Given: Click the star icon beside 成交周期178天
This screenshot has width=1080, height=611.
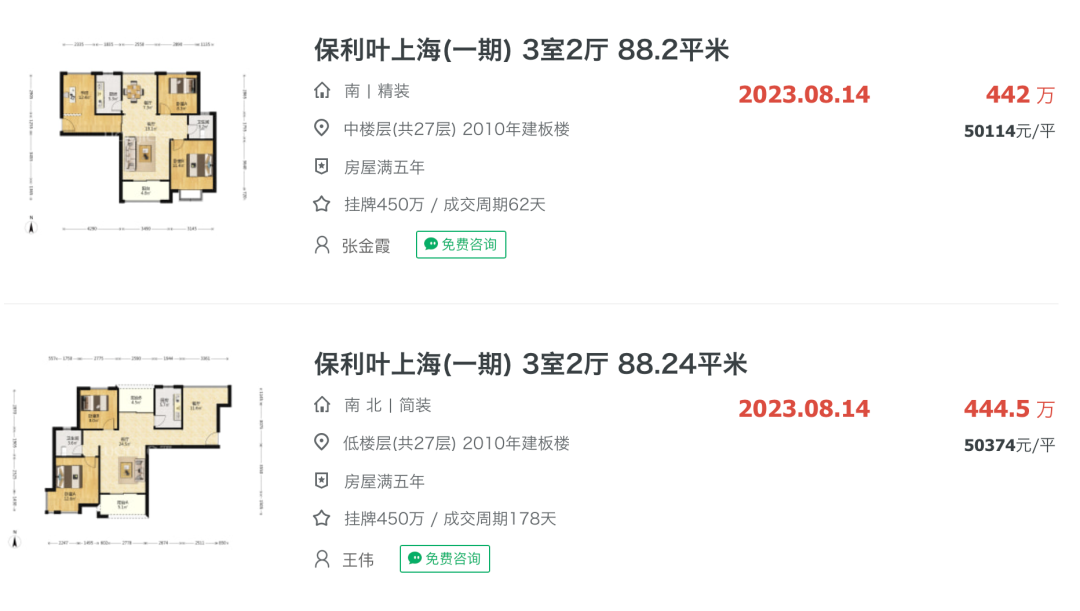Looking at the screenshot, I should (322, 518).
